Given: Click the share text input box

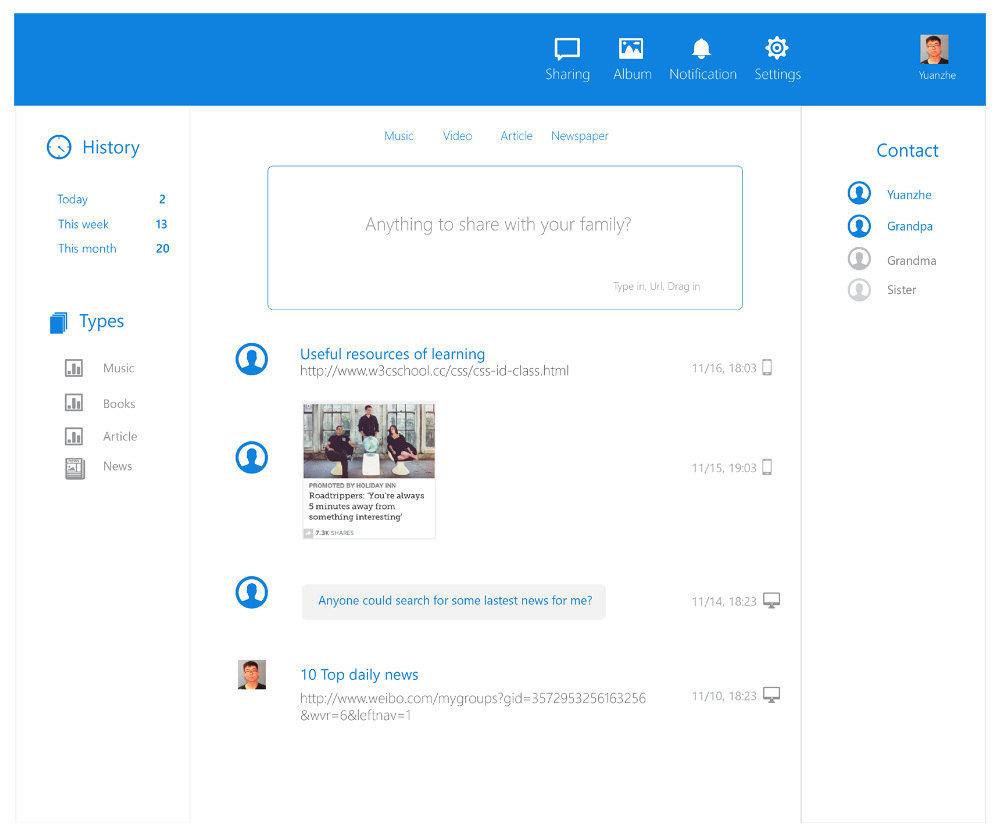Looking at the screenshot, I should coord(504,237).
